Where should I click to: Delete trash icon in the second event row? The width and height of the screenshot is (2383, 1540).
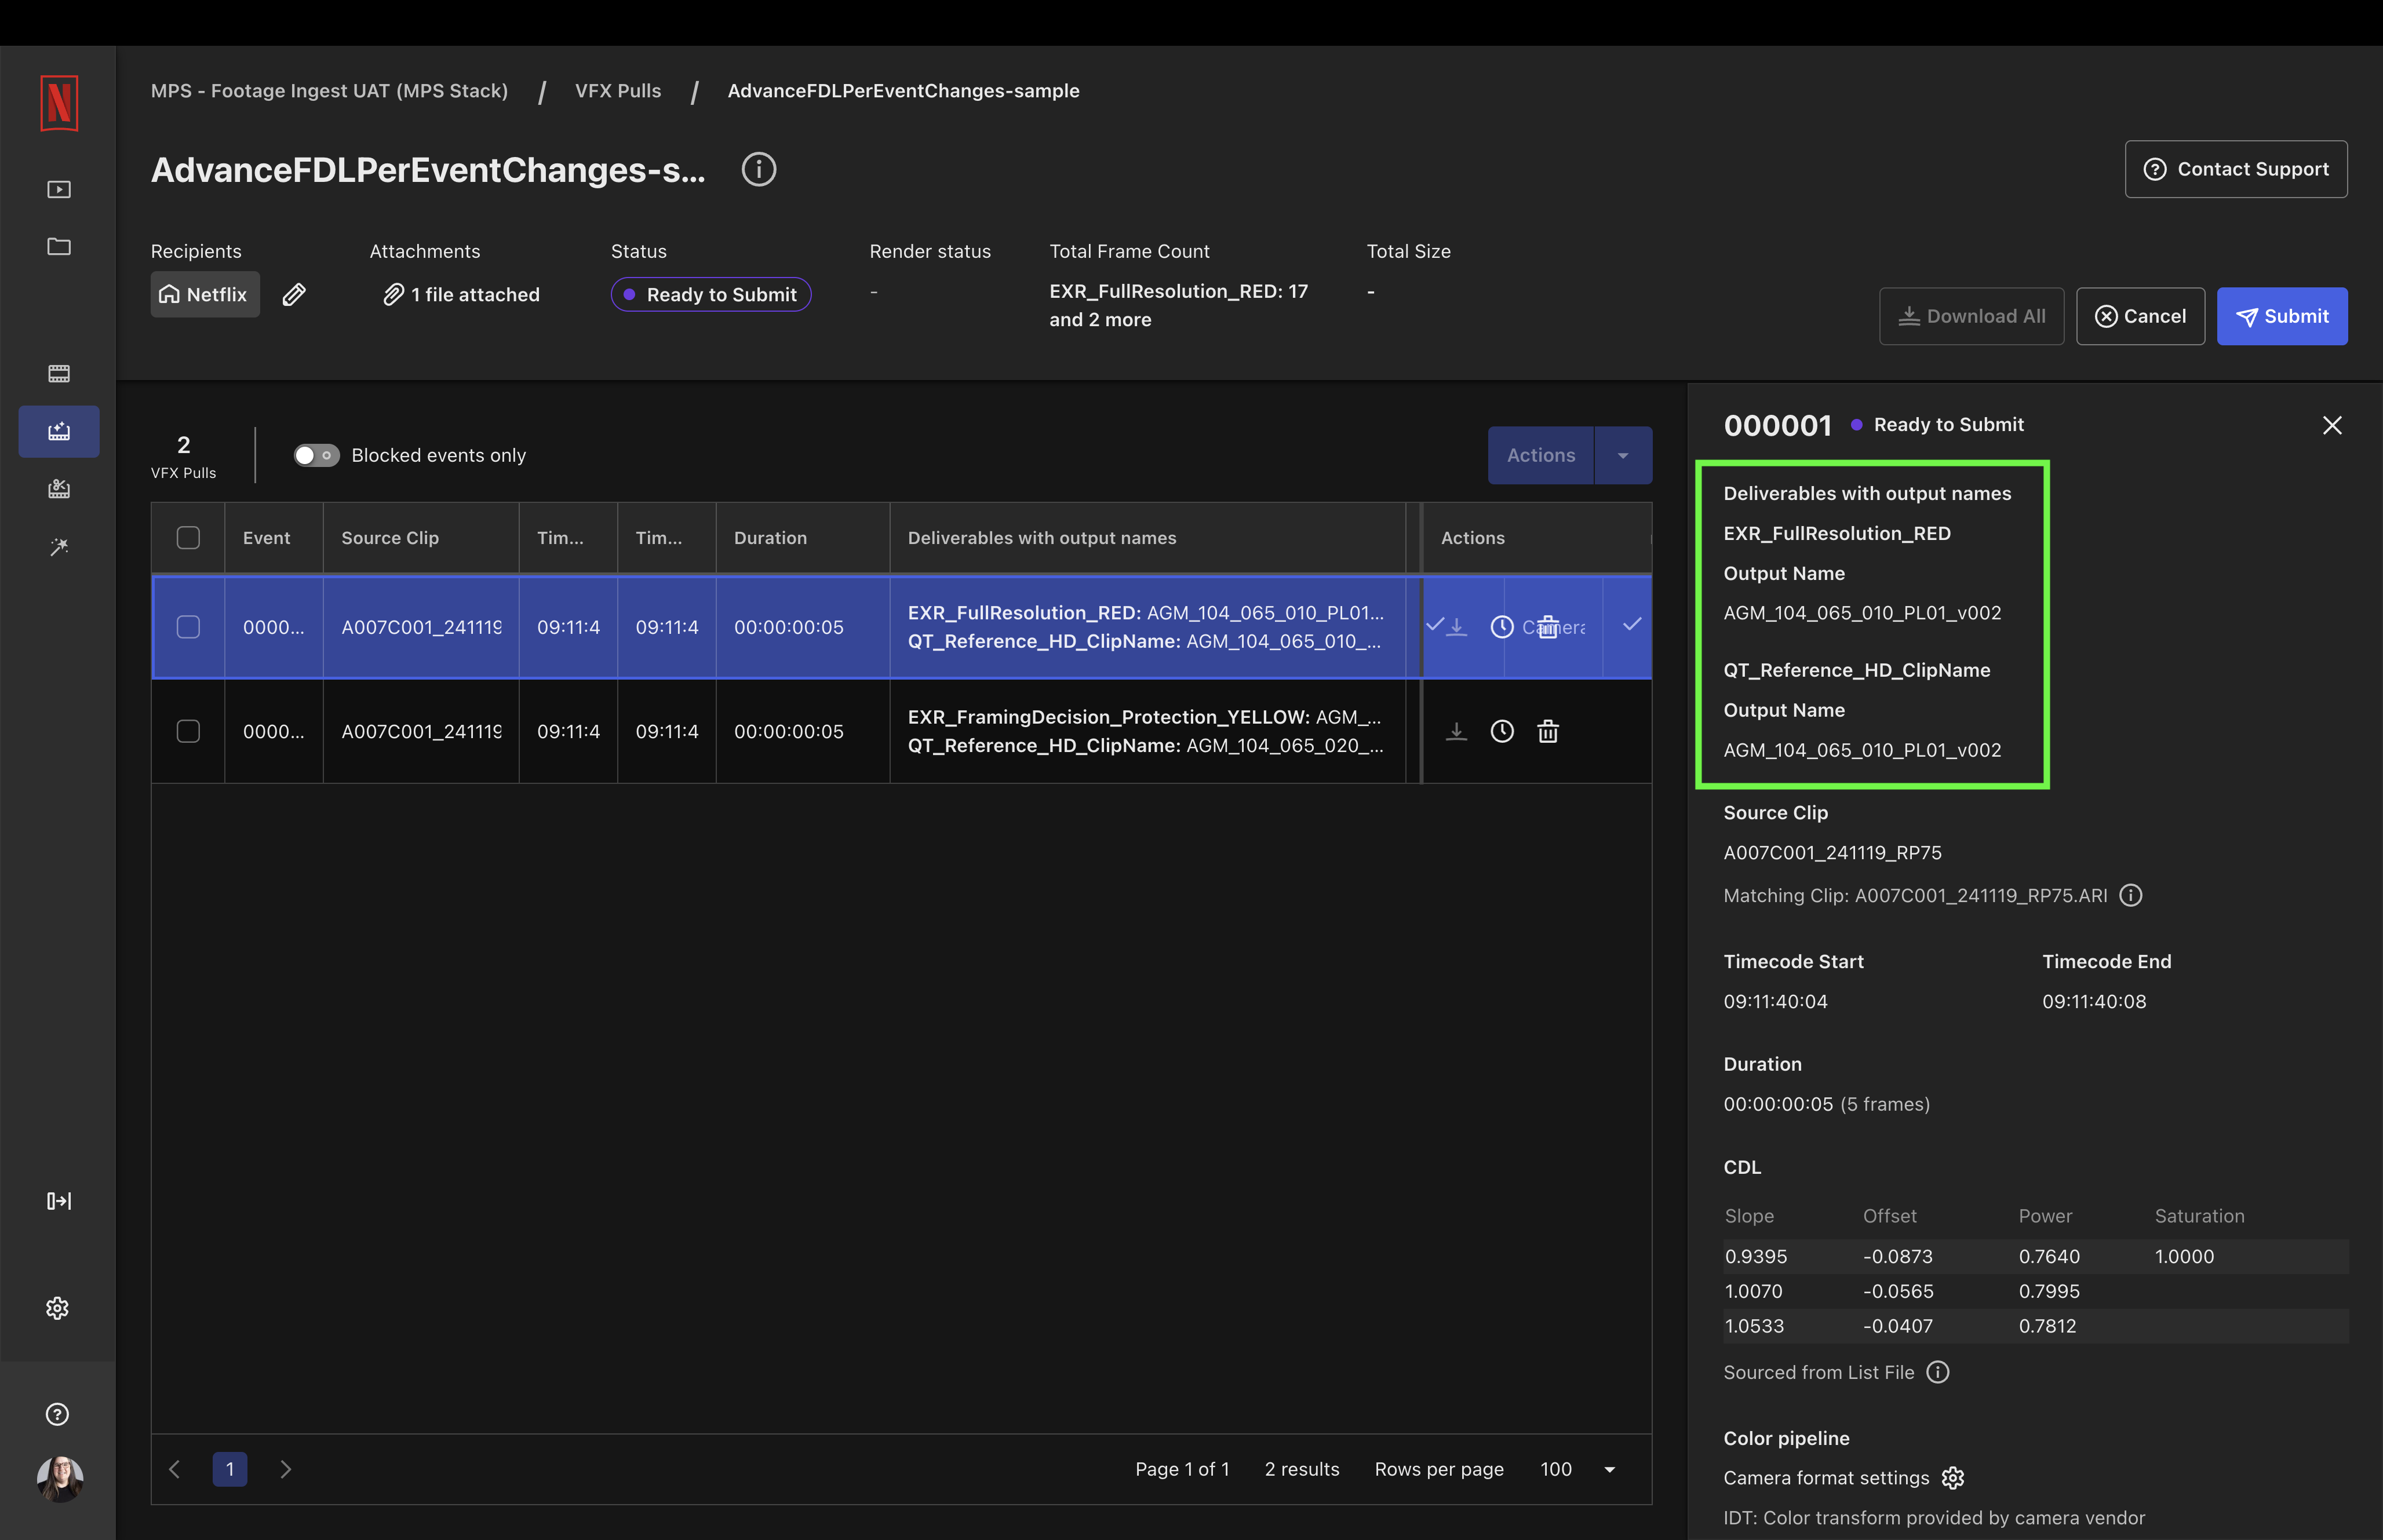coord(1548,731)
